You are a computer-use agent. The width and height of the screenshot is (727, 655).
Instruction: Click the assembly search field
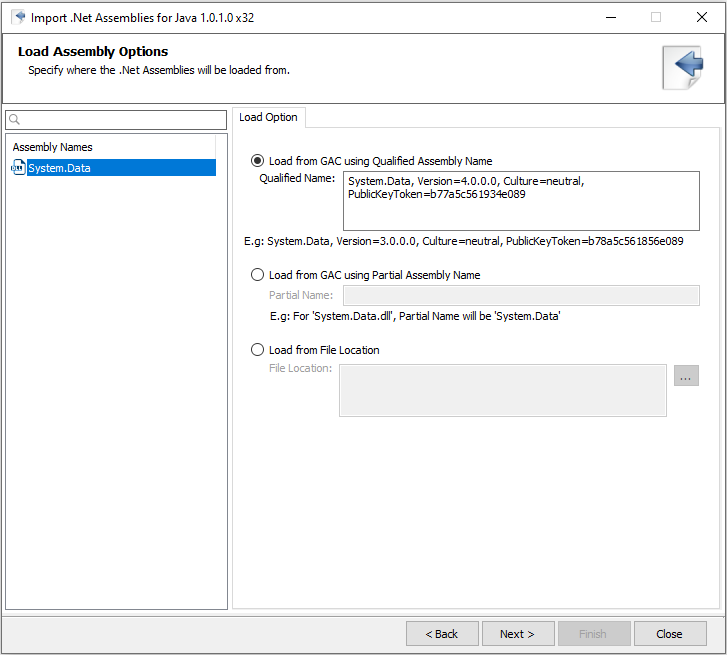(124, 120)
